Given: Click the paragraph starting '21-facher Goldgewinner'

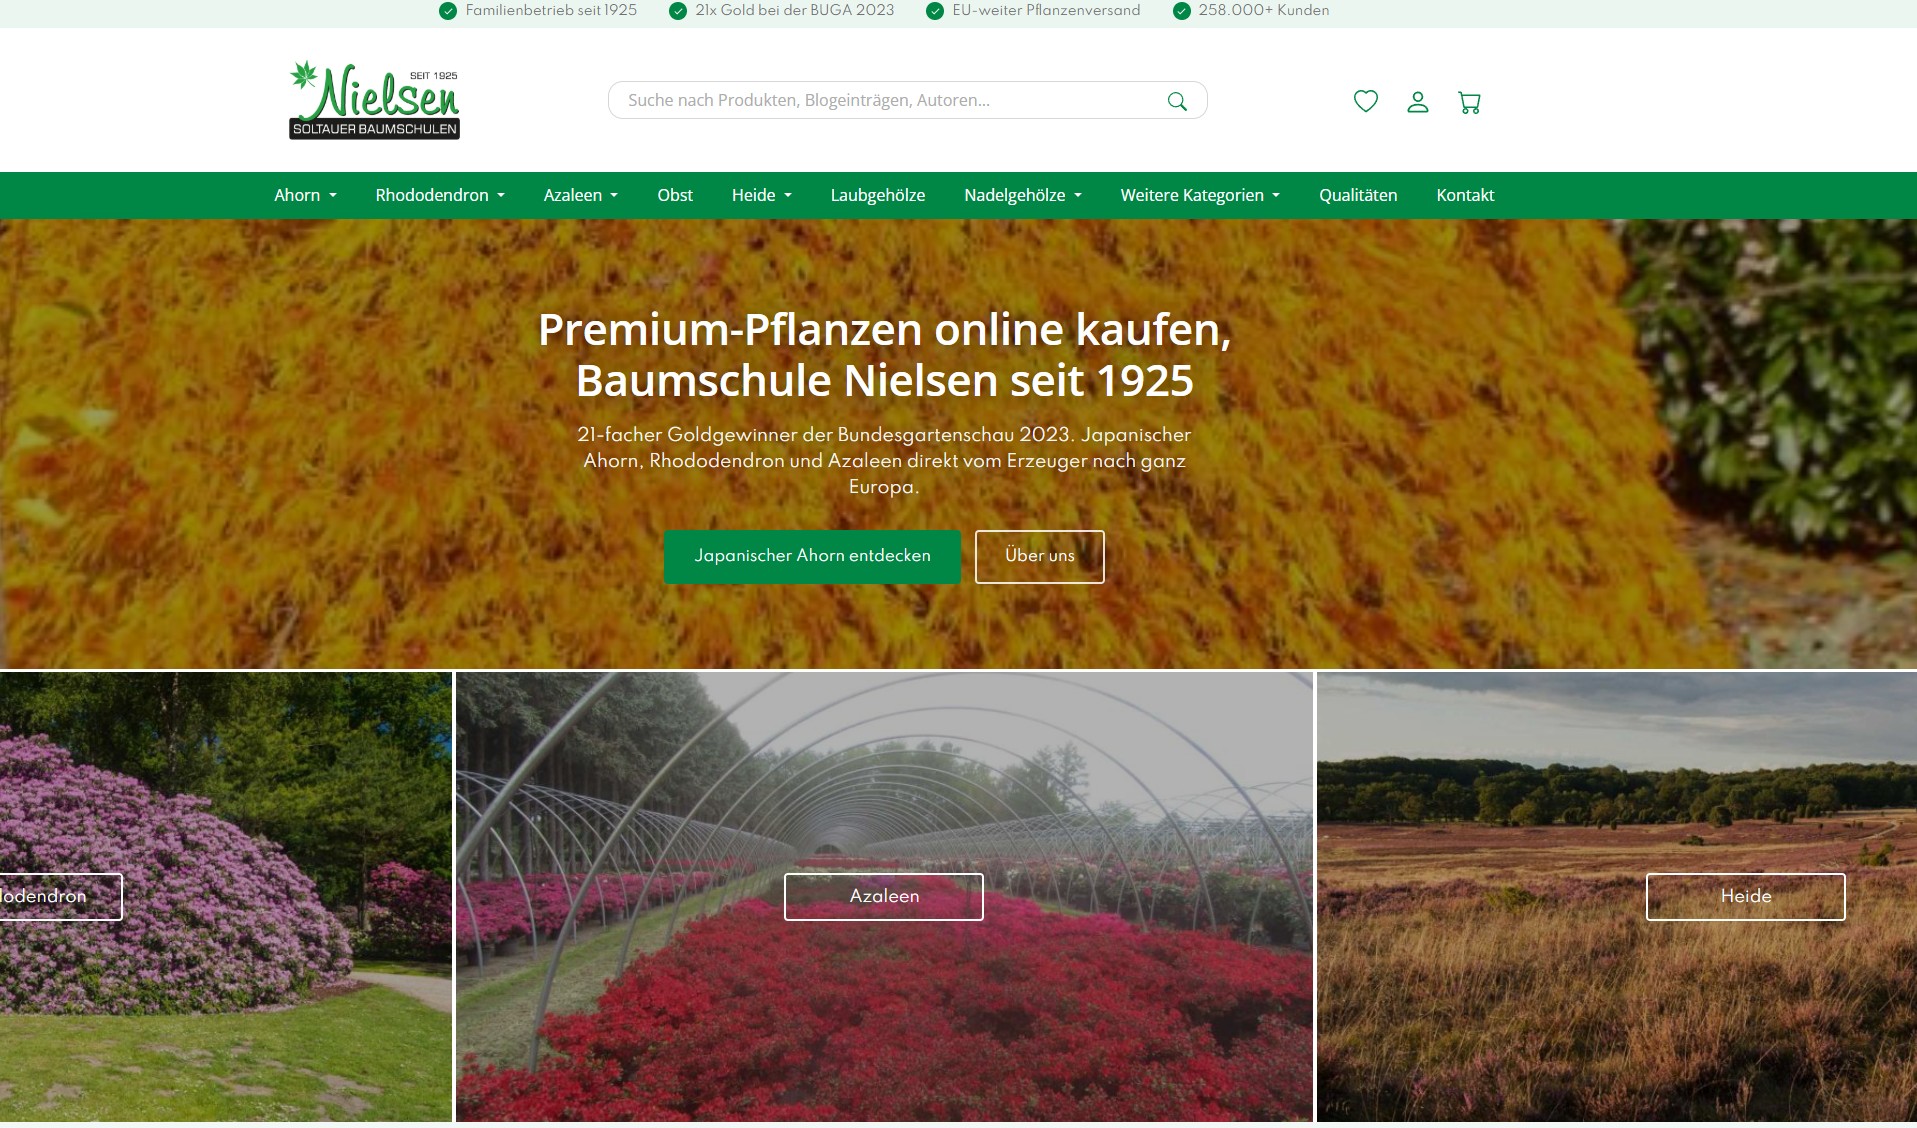Looking at the screenshot, I should [x=884, y=461].
